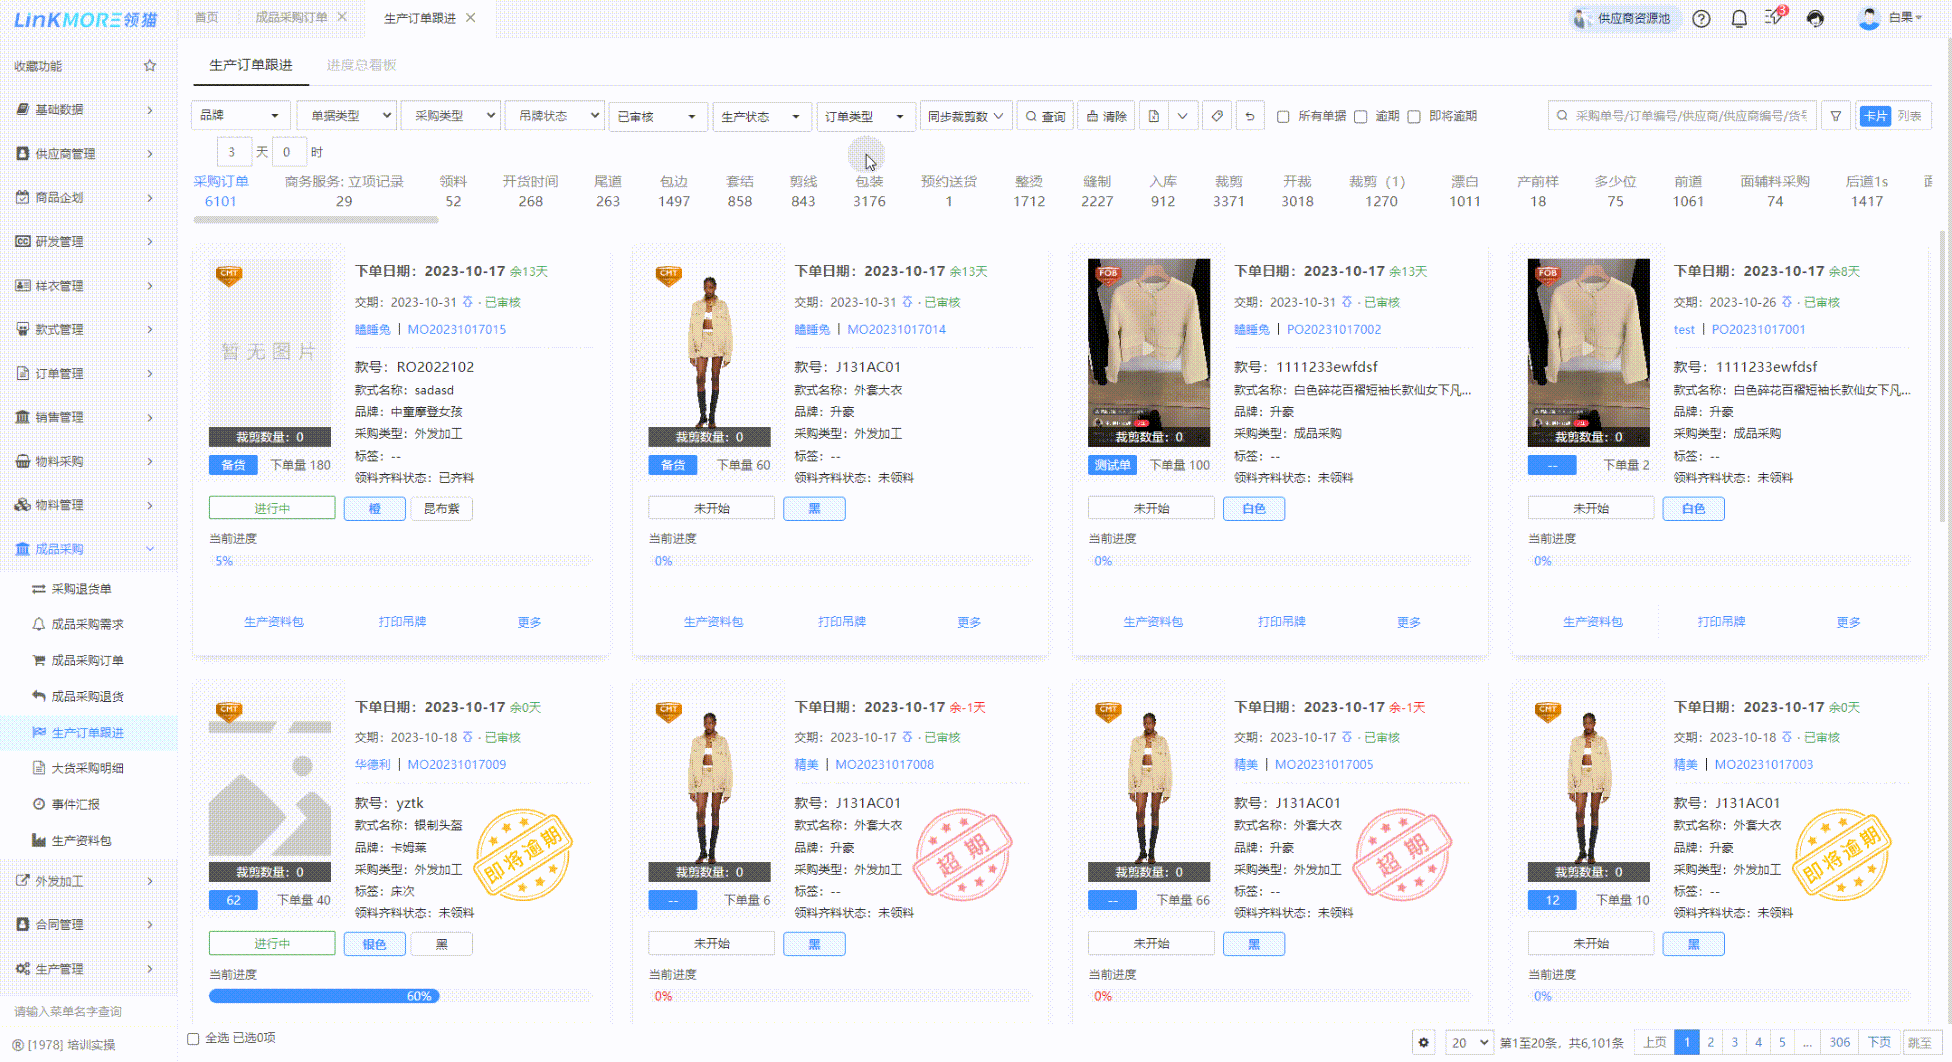Image resolution: width=1952 pixels, height=1062 pixels.
Task: Open the settings gear in pagination bar
Action: (1424, 1042)
